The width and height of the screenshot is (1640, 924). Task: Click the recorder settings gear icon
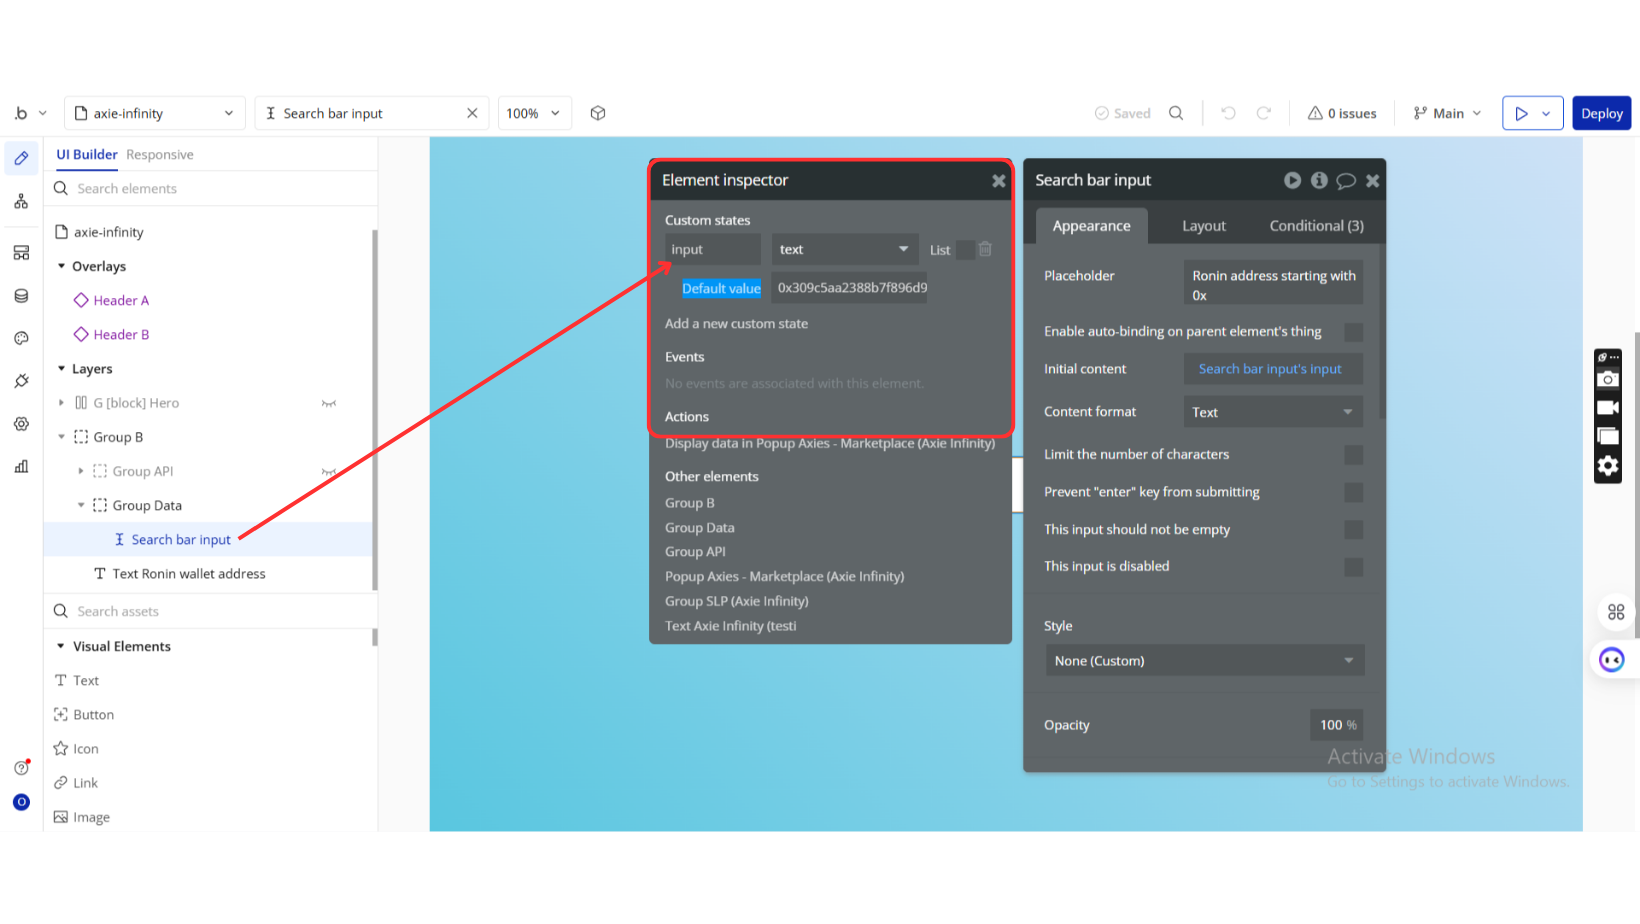1608,465
